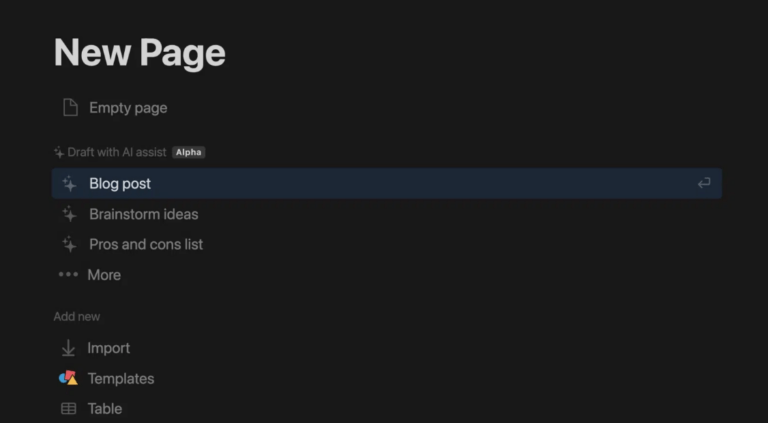The height and width of the screenshot is (423, 768).
Task: Select Brainstorm ideas option
Action: [143, 214]
